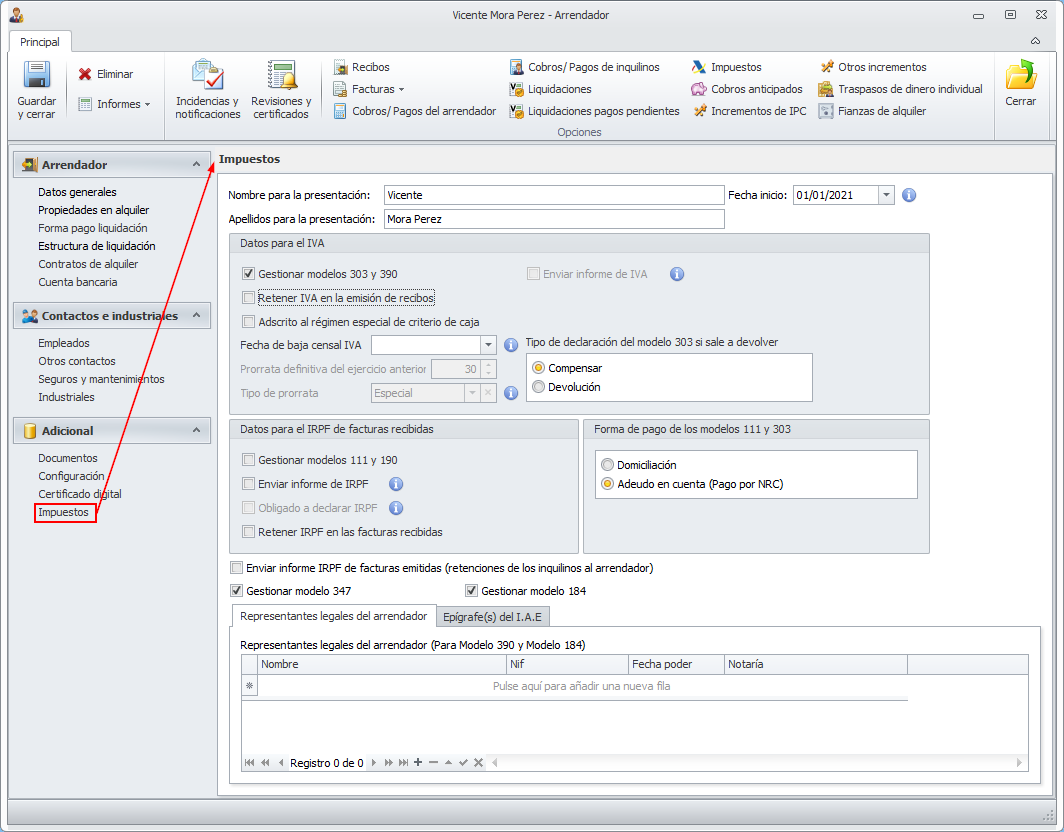The image size is (1064, 832).
Task: Select Representantes legales del arrendador tab
Action: 333,616
